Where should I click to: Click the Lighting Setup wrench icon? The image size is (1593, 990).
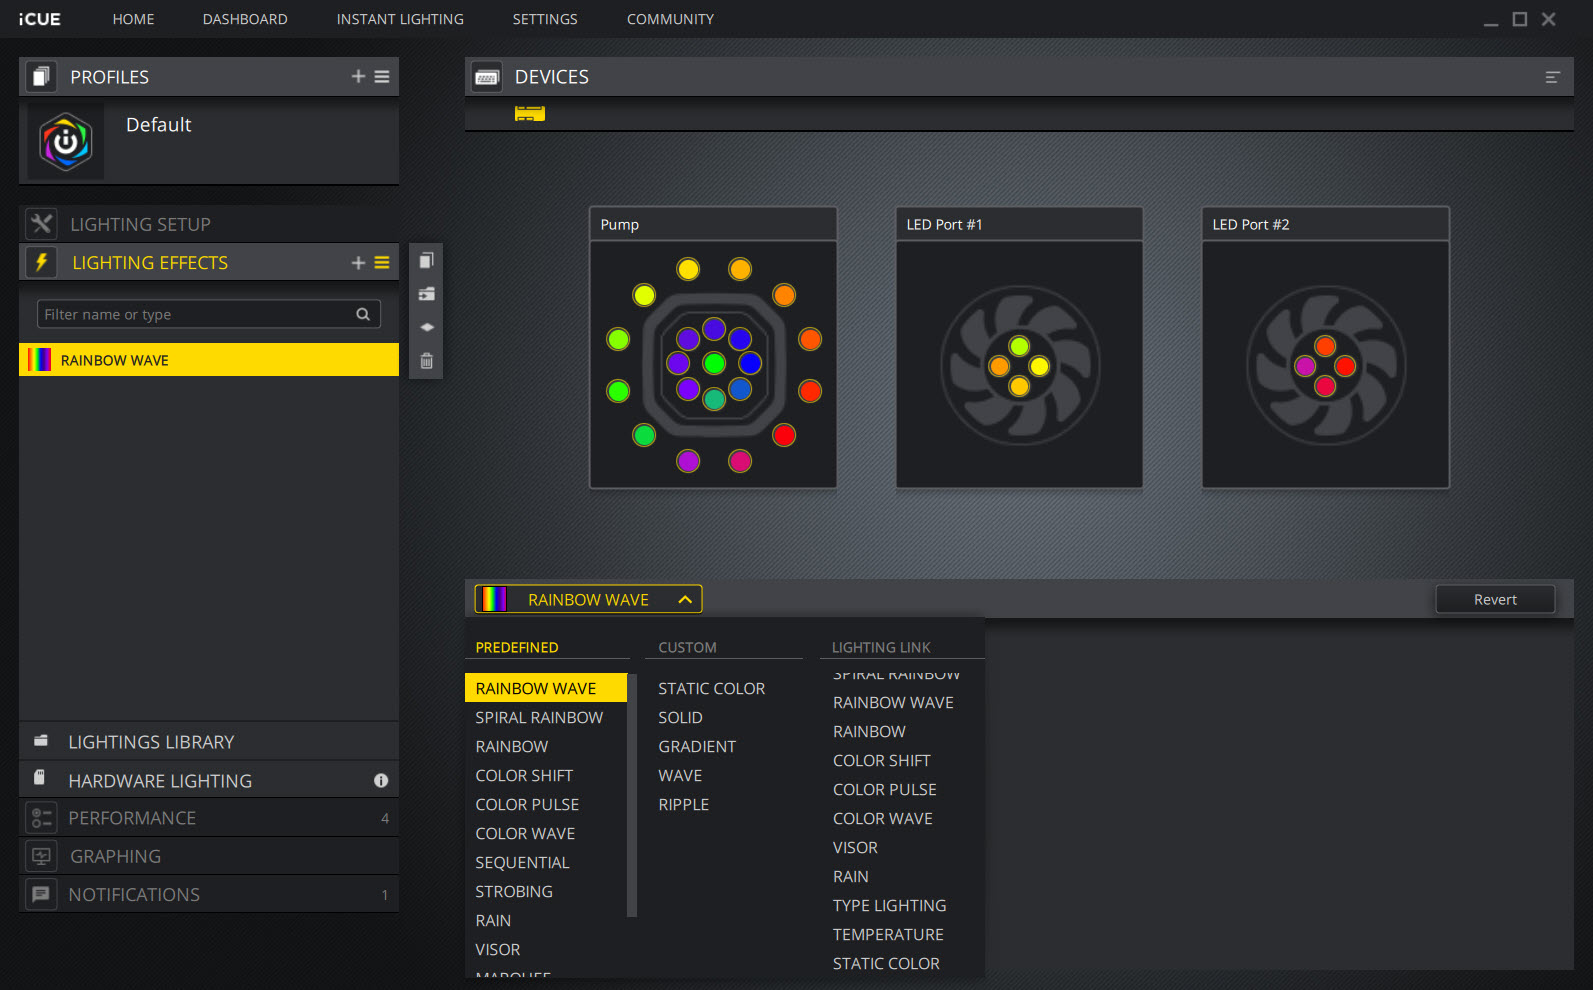[x=41, y=224]
